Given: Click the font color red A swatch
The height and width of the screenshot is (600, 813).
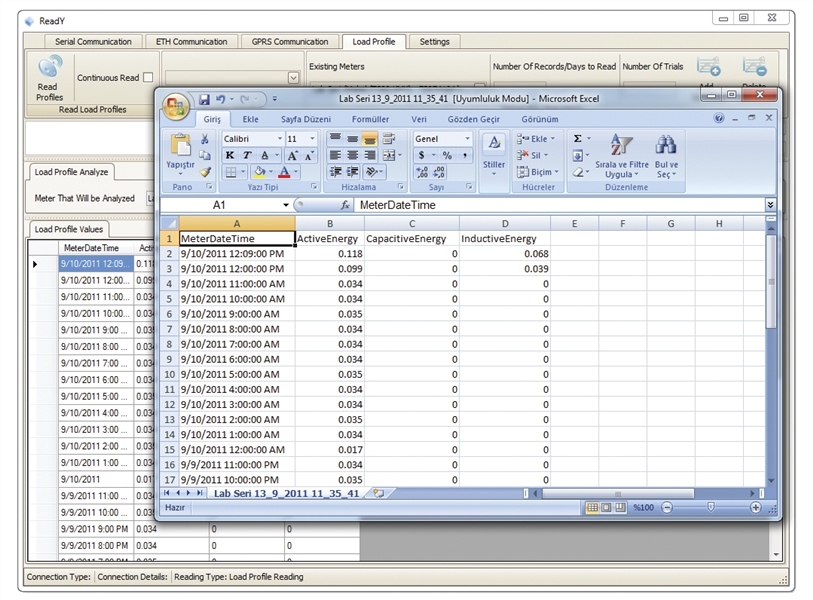Looking at the screenshot, I should [x=284, y=172].
